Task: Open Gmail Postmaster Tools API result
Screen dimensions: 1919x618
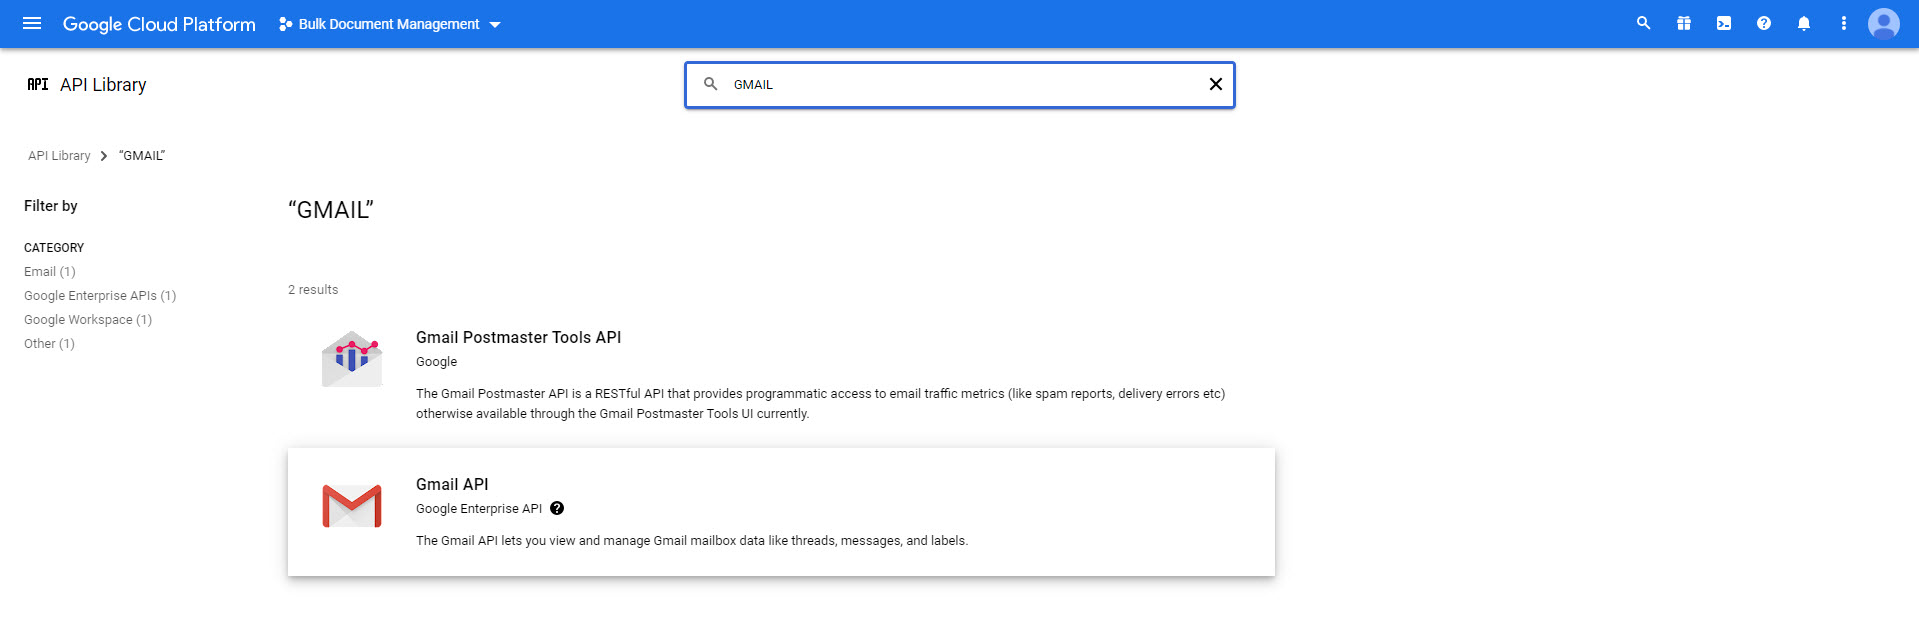Action: (518, 338)
